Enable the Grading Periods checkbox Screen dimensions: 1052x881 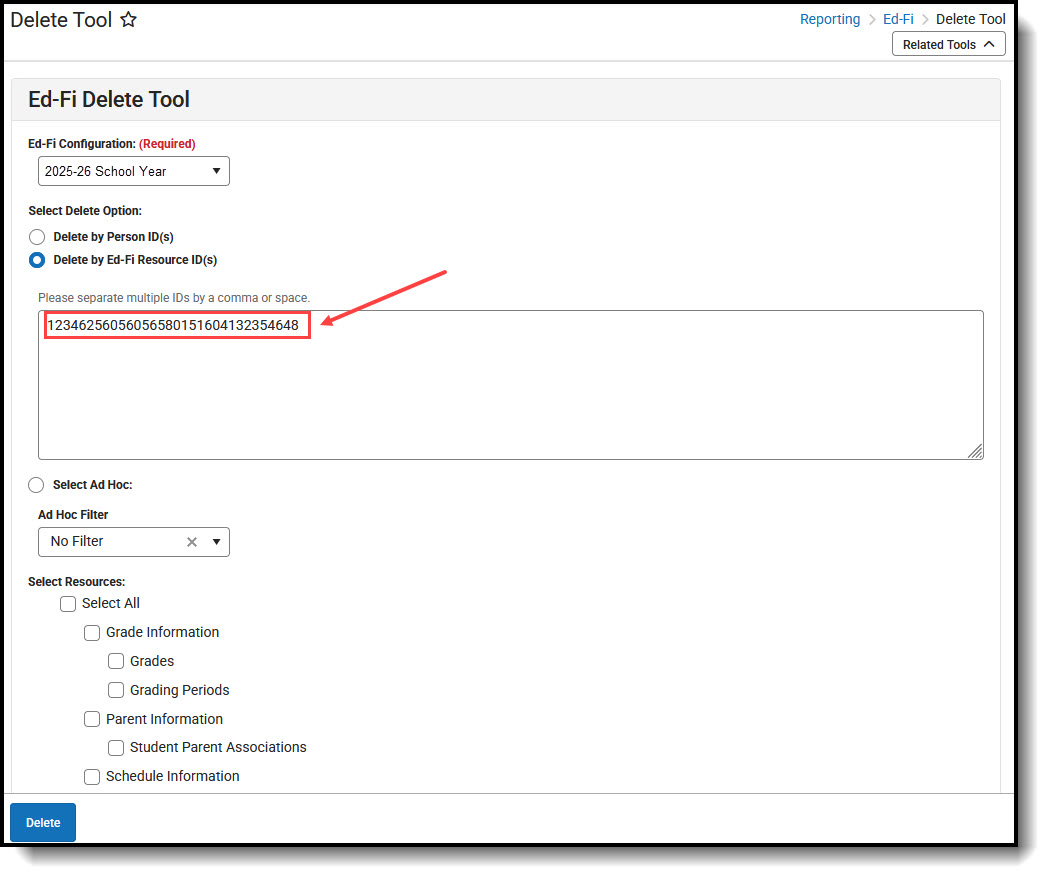pos(115,690)
